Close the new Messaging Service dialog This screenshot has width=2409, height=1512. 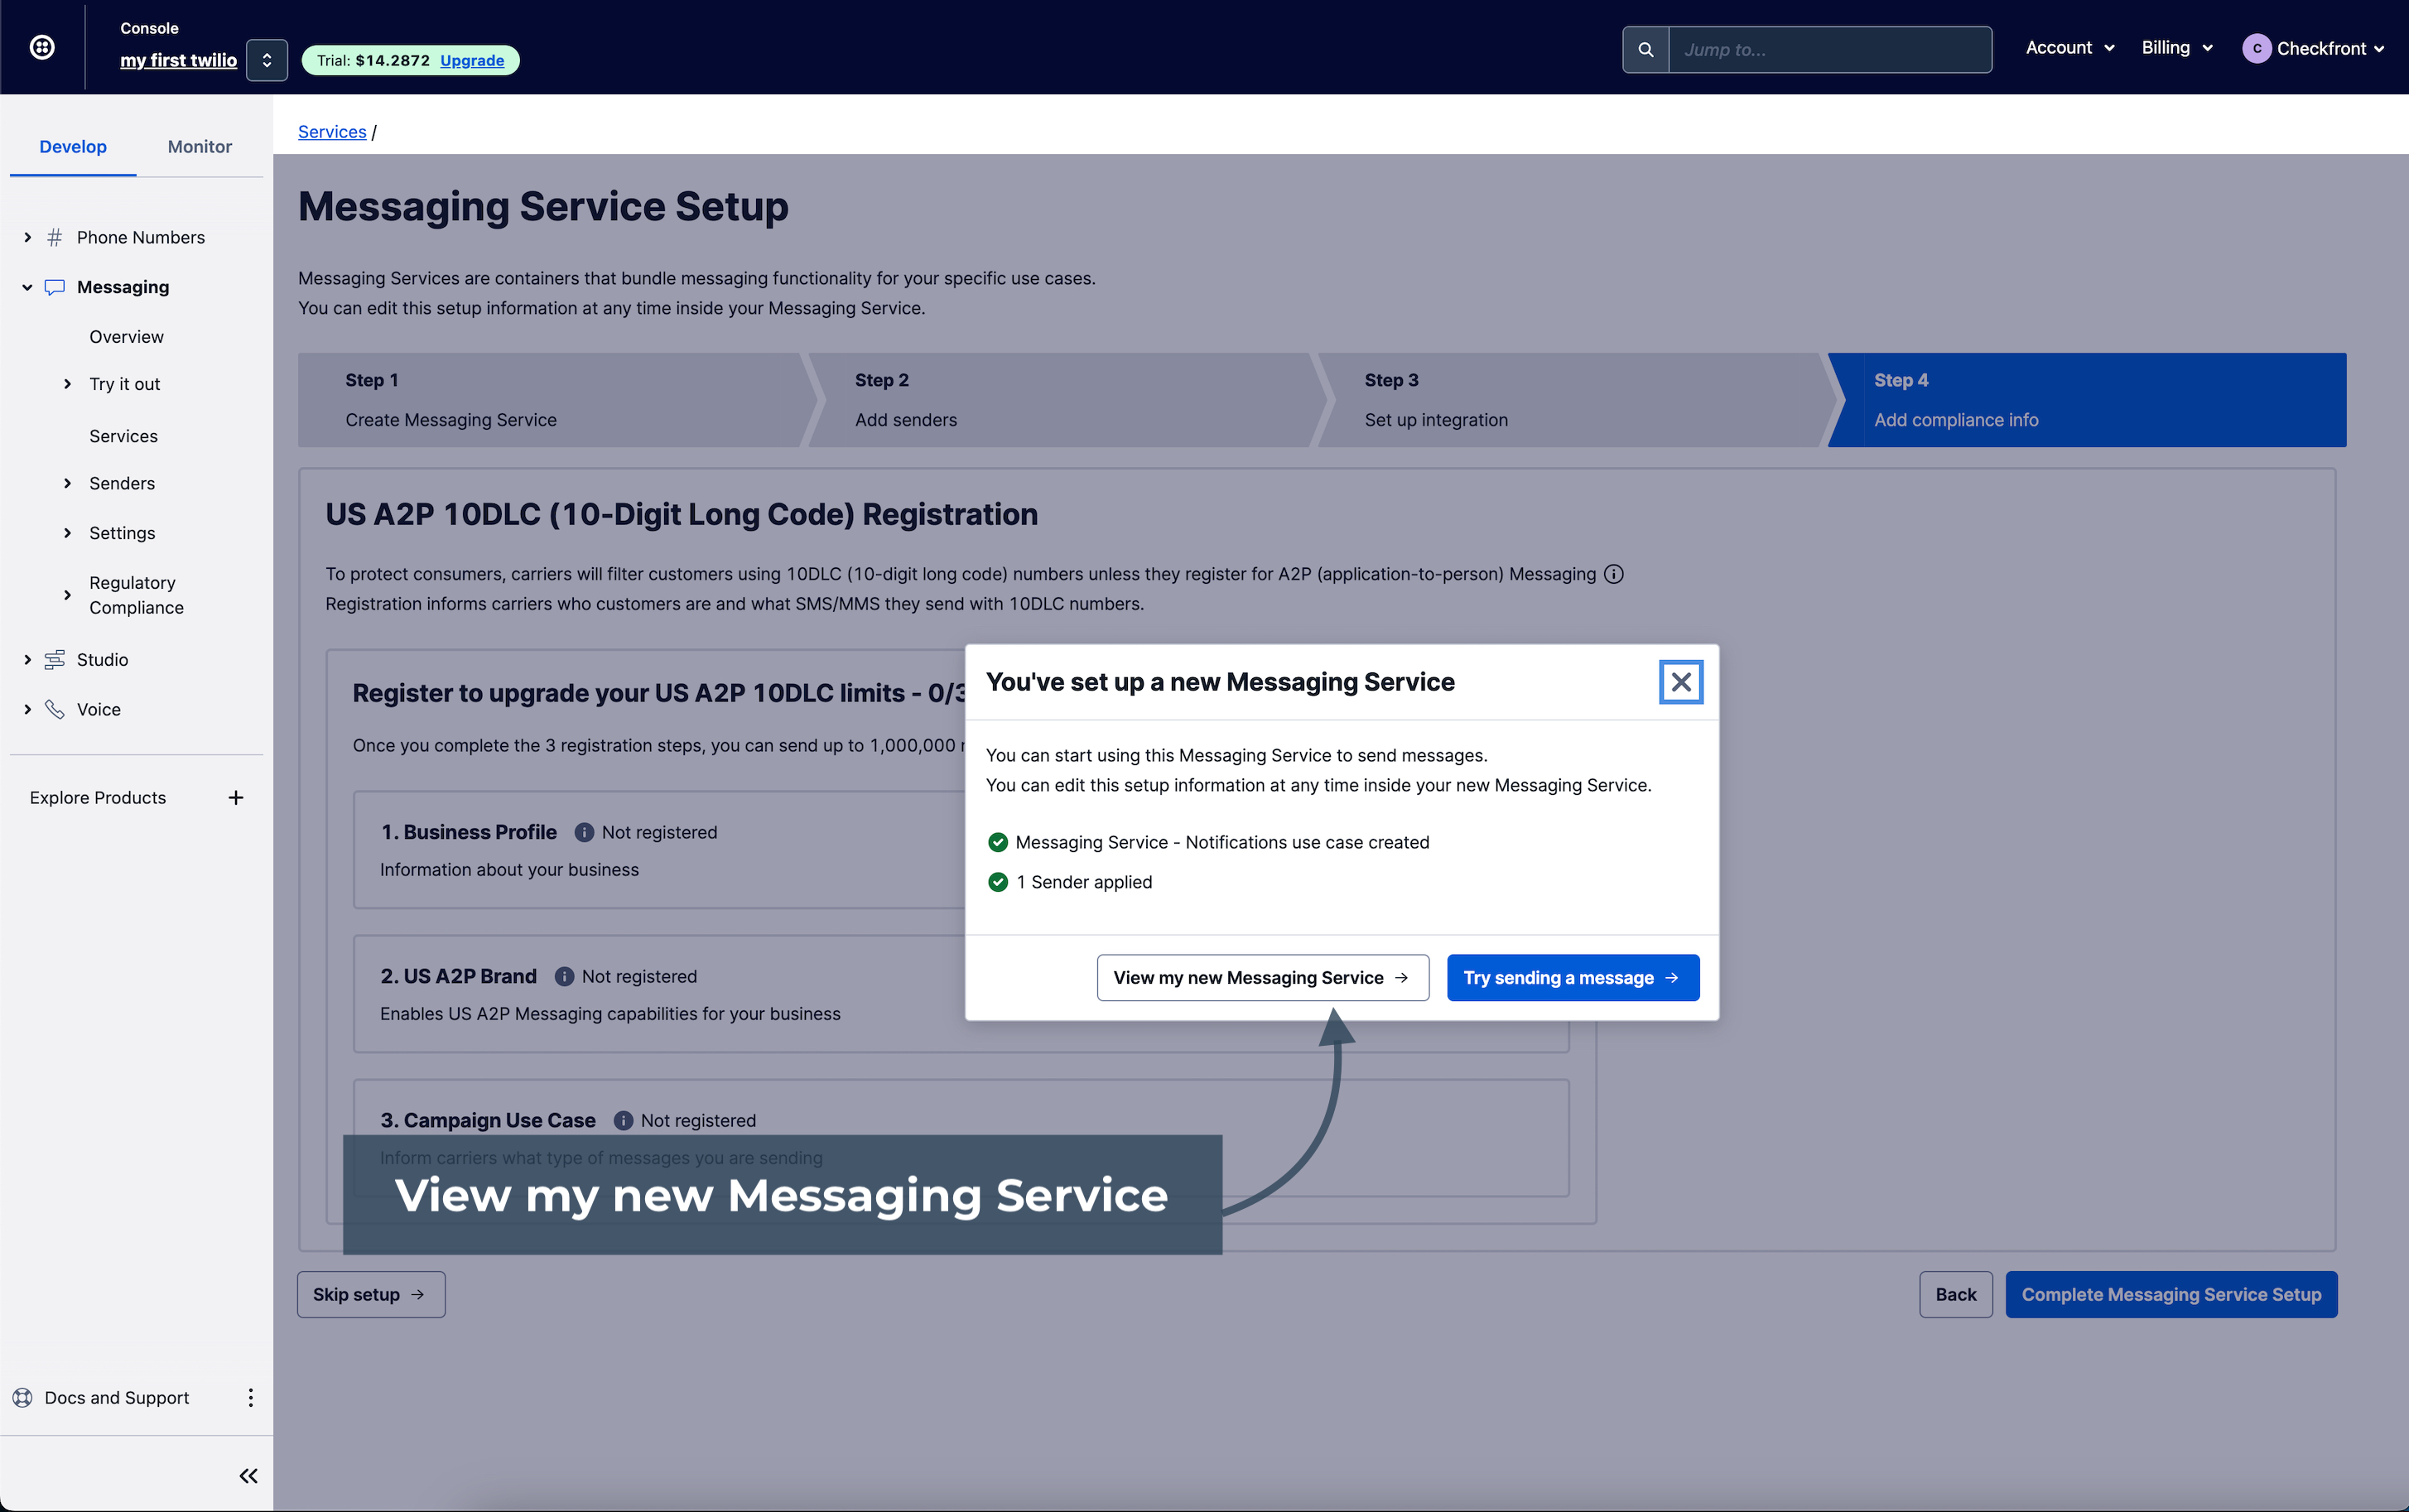[1681, 682]
